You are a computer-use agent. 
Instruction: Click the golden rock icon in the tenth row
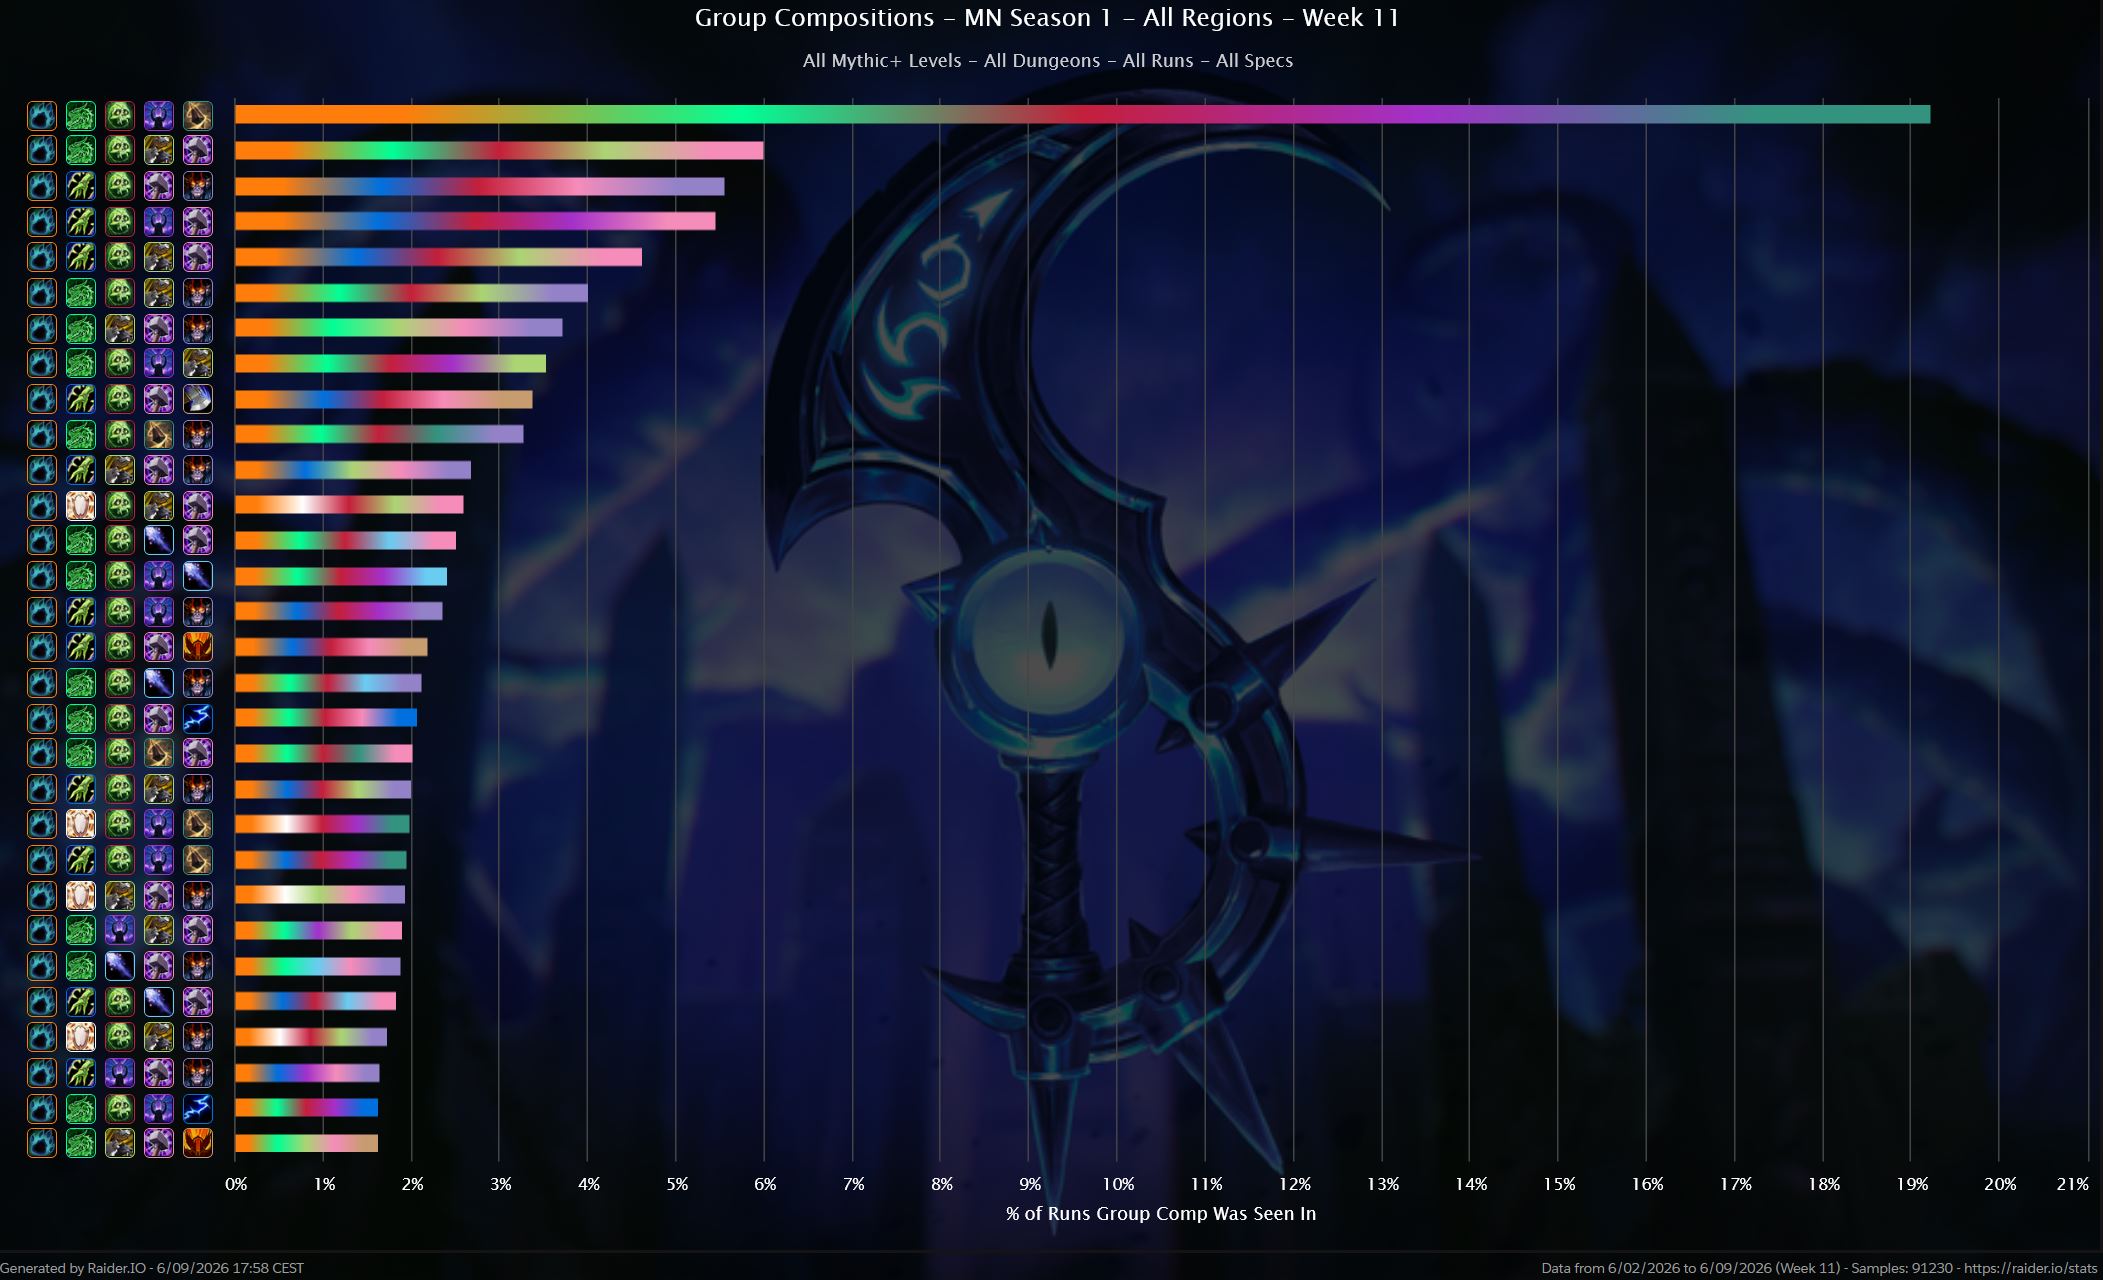159,434
